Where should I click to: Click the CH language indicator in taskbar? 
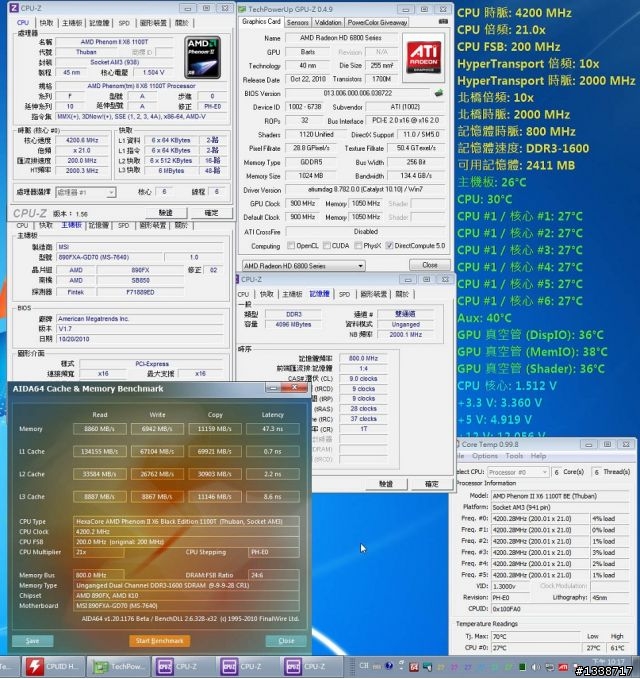click(364, 666)
